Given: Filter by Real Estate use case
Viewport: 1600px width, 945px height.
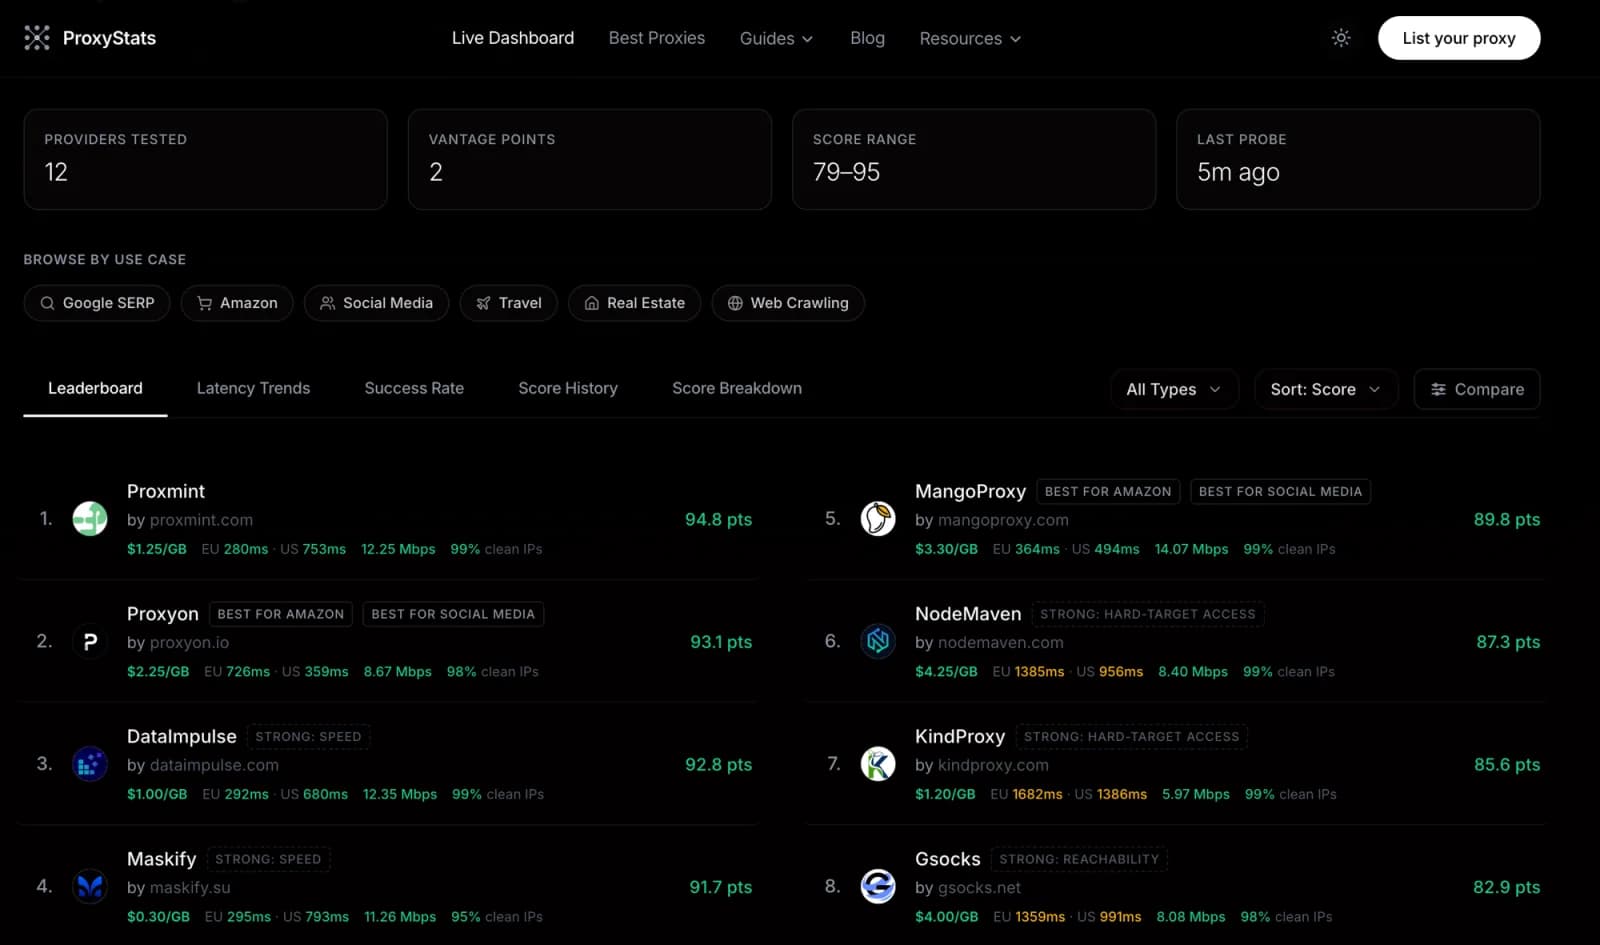Looking at the screenshot, I should point(635,303).
